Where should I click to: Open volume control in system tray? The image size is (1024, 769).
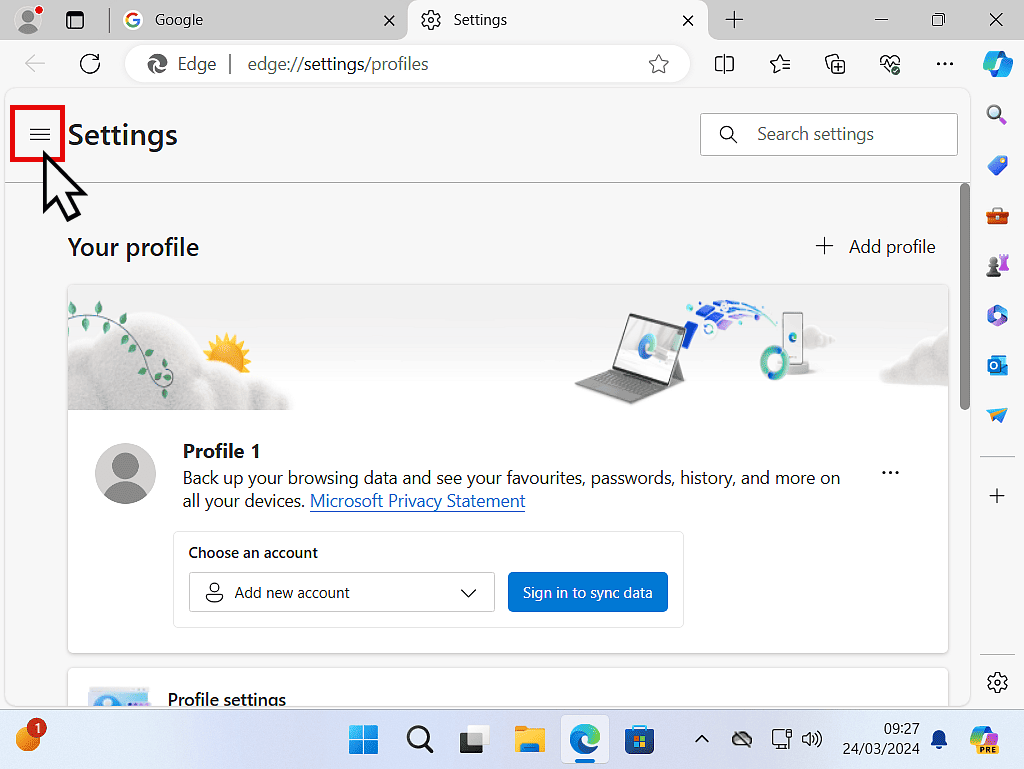click(812, 740)
